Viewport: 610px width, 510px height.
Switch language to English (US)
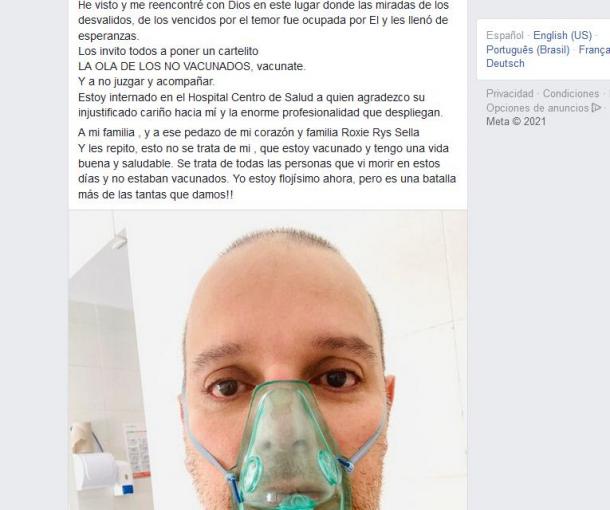562,35
